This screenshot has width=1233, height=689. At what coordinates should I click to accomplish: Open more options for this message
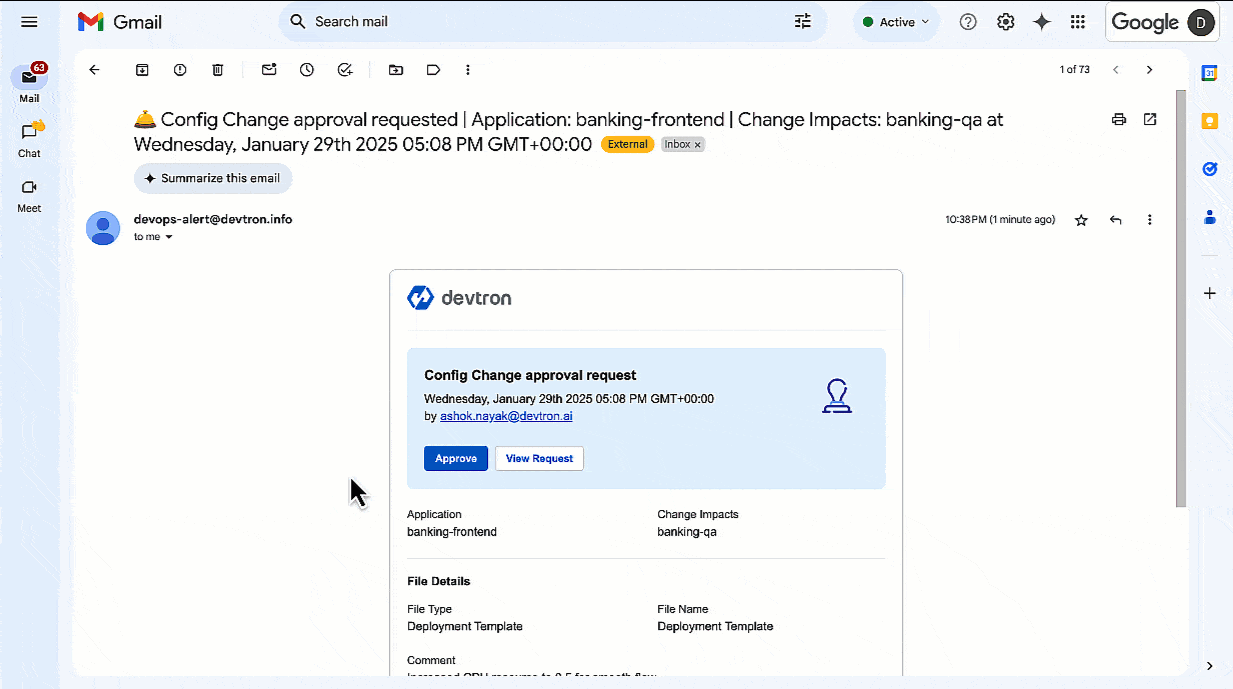tap(1149, 219)
